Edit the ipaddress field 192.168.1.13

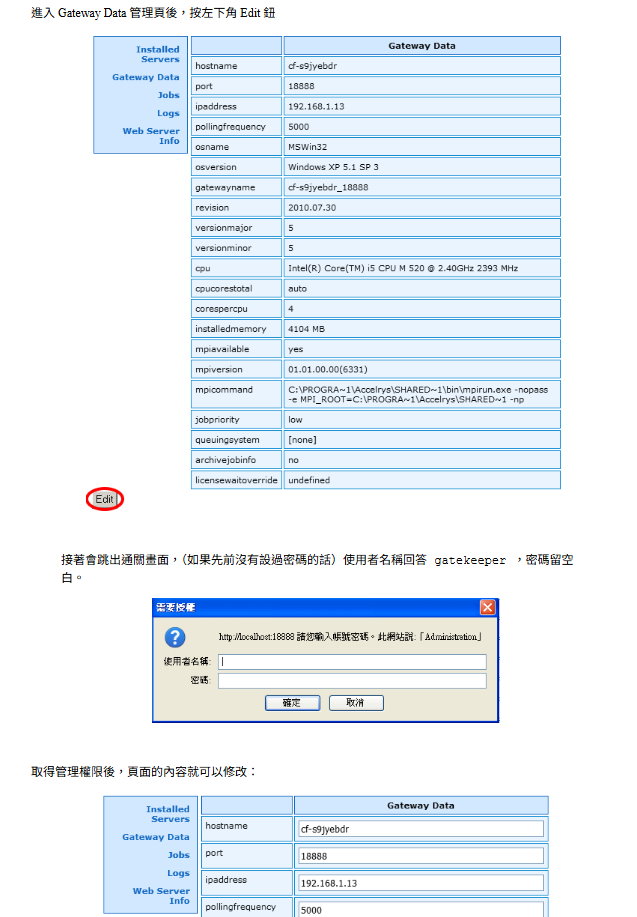pyautogui.click(x=421, y=883)
